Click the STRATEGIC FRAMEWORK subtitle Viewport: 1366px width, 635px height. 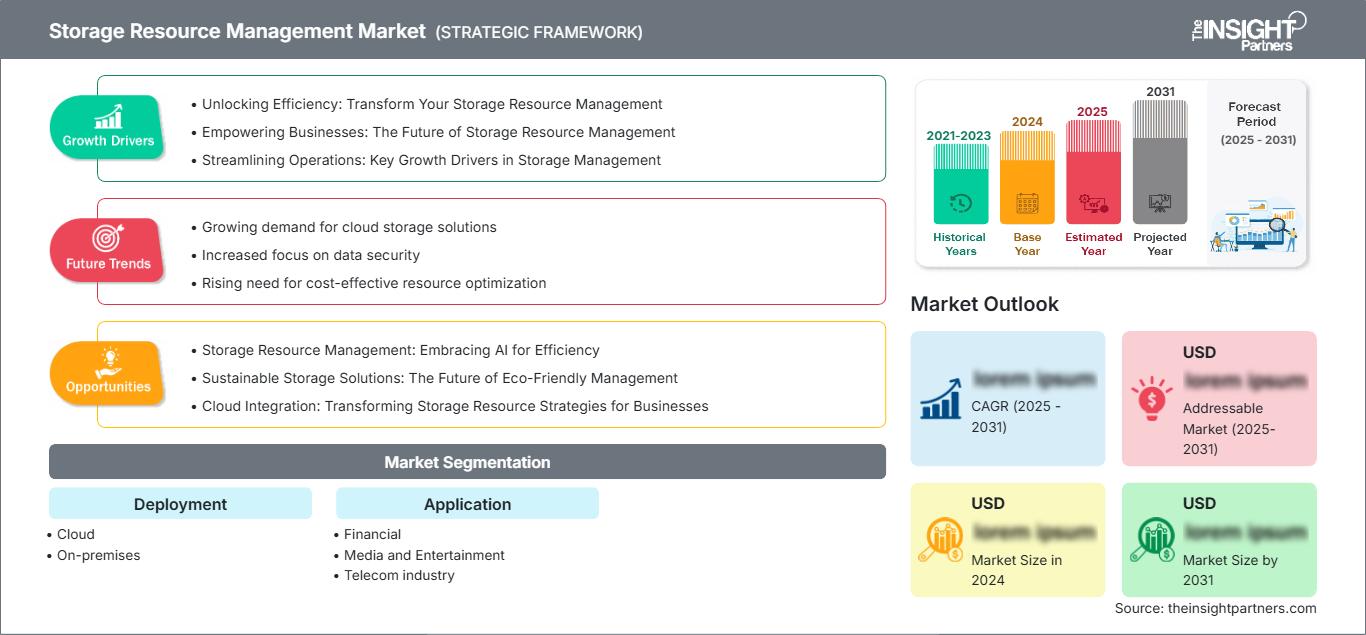(539, 32)
